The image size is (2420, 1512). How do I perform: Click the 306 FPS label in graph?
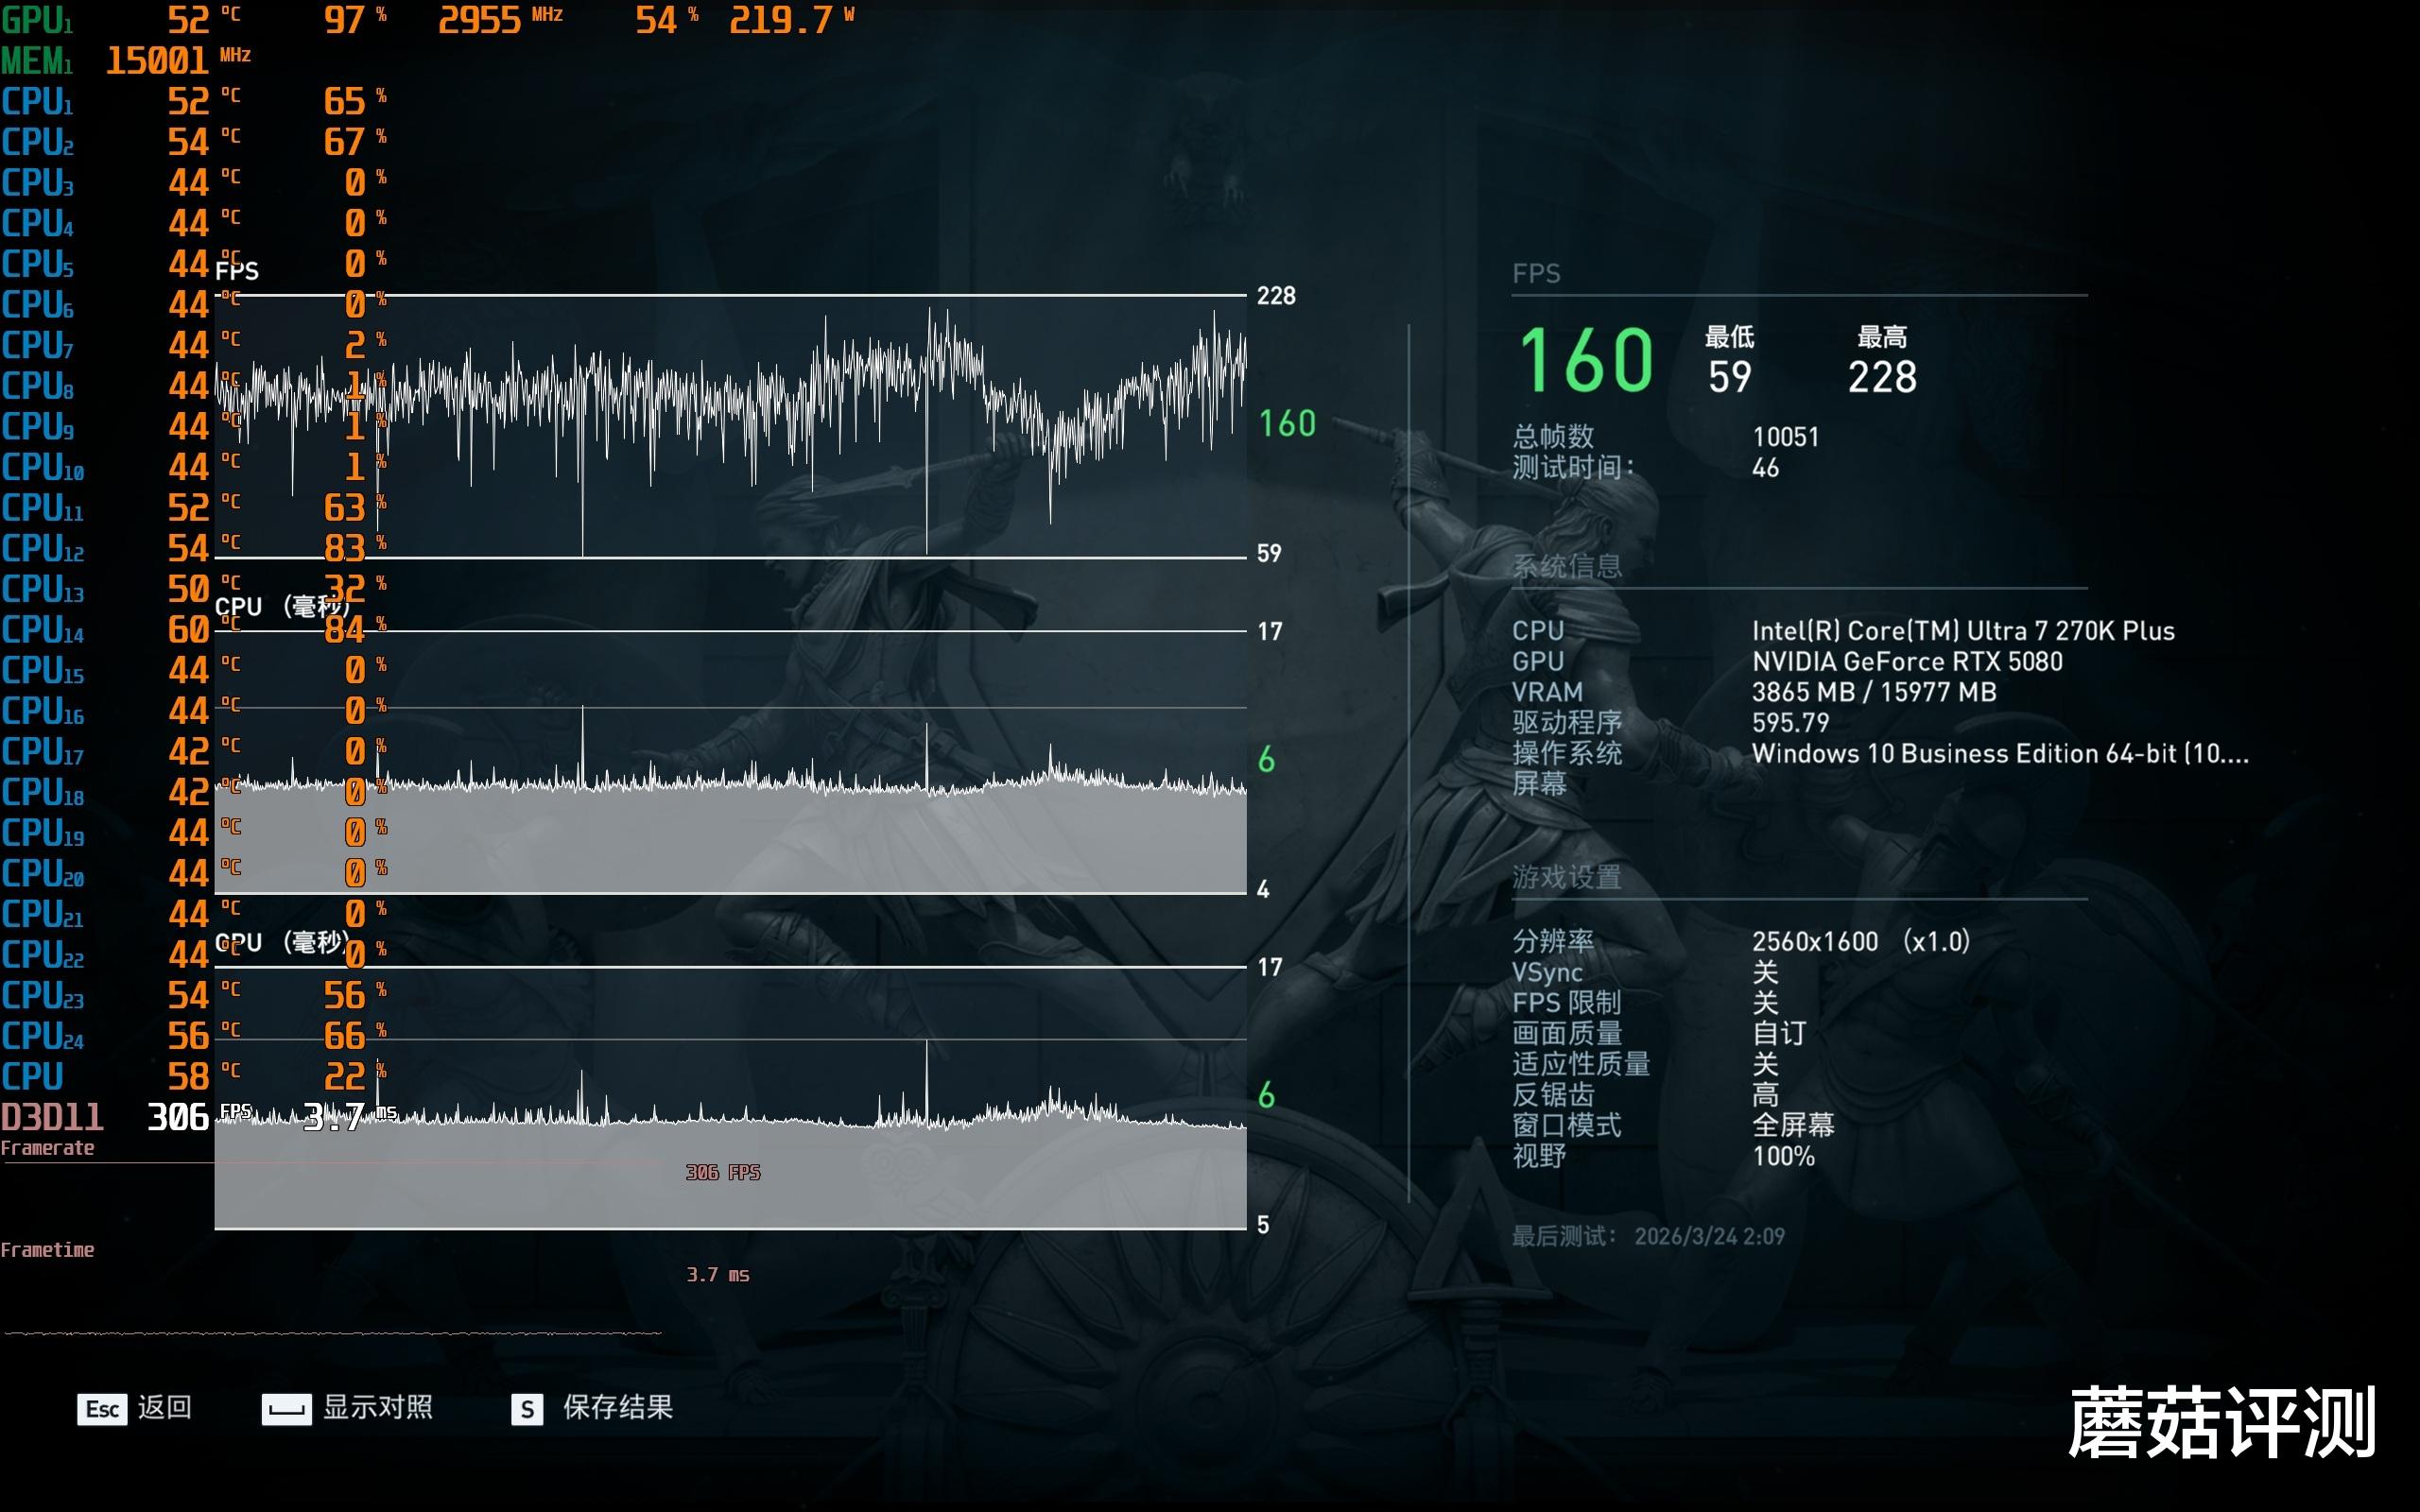pyautogui.click(x=722, y=1172)
